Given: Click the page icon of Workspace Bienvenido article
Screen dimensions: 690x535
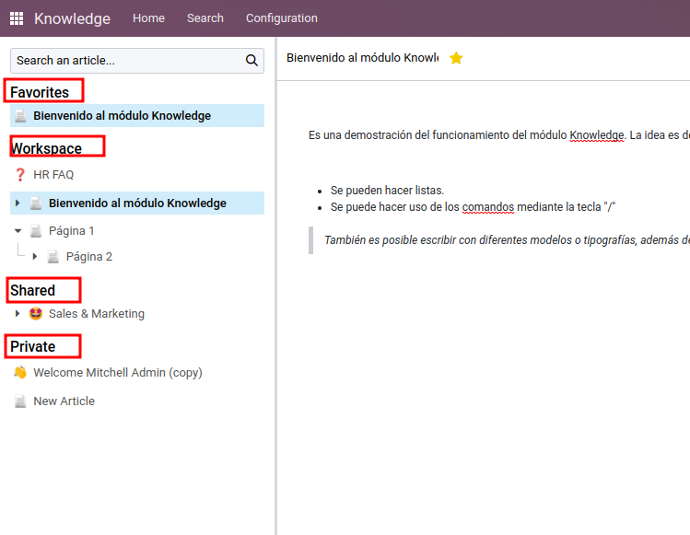Looking at the screenshot, I should pos(36,203).
